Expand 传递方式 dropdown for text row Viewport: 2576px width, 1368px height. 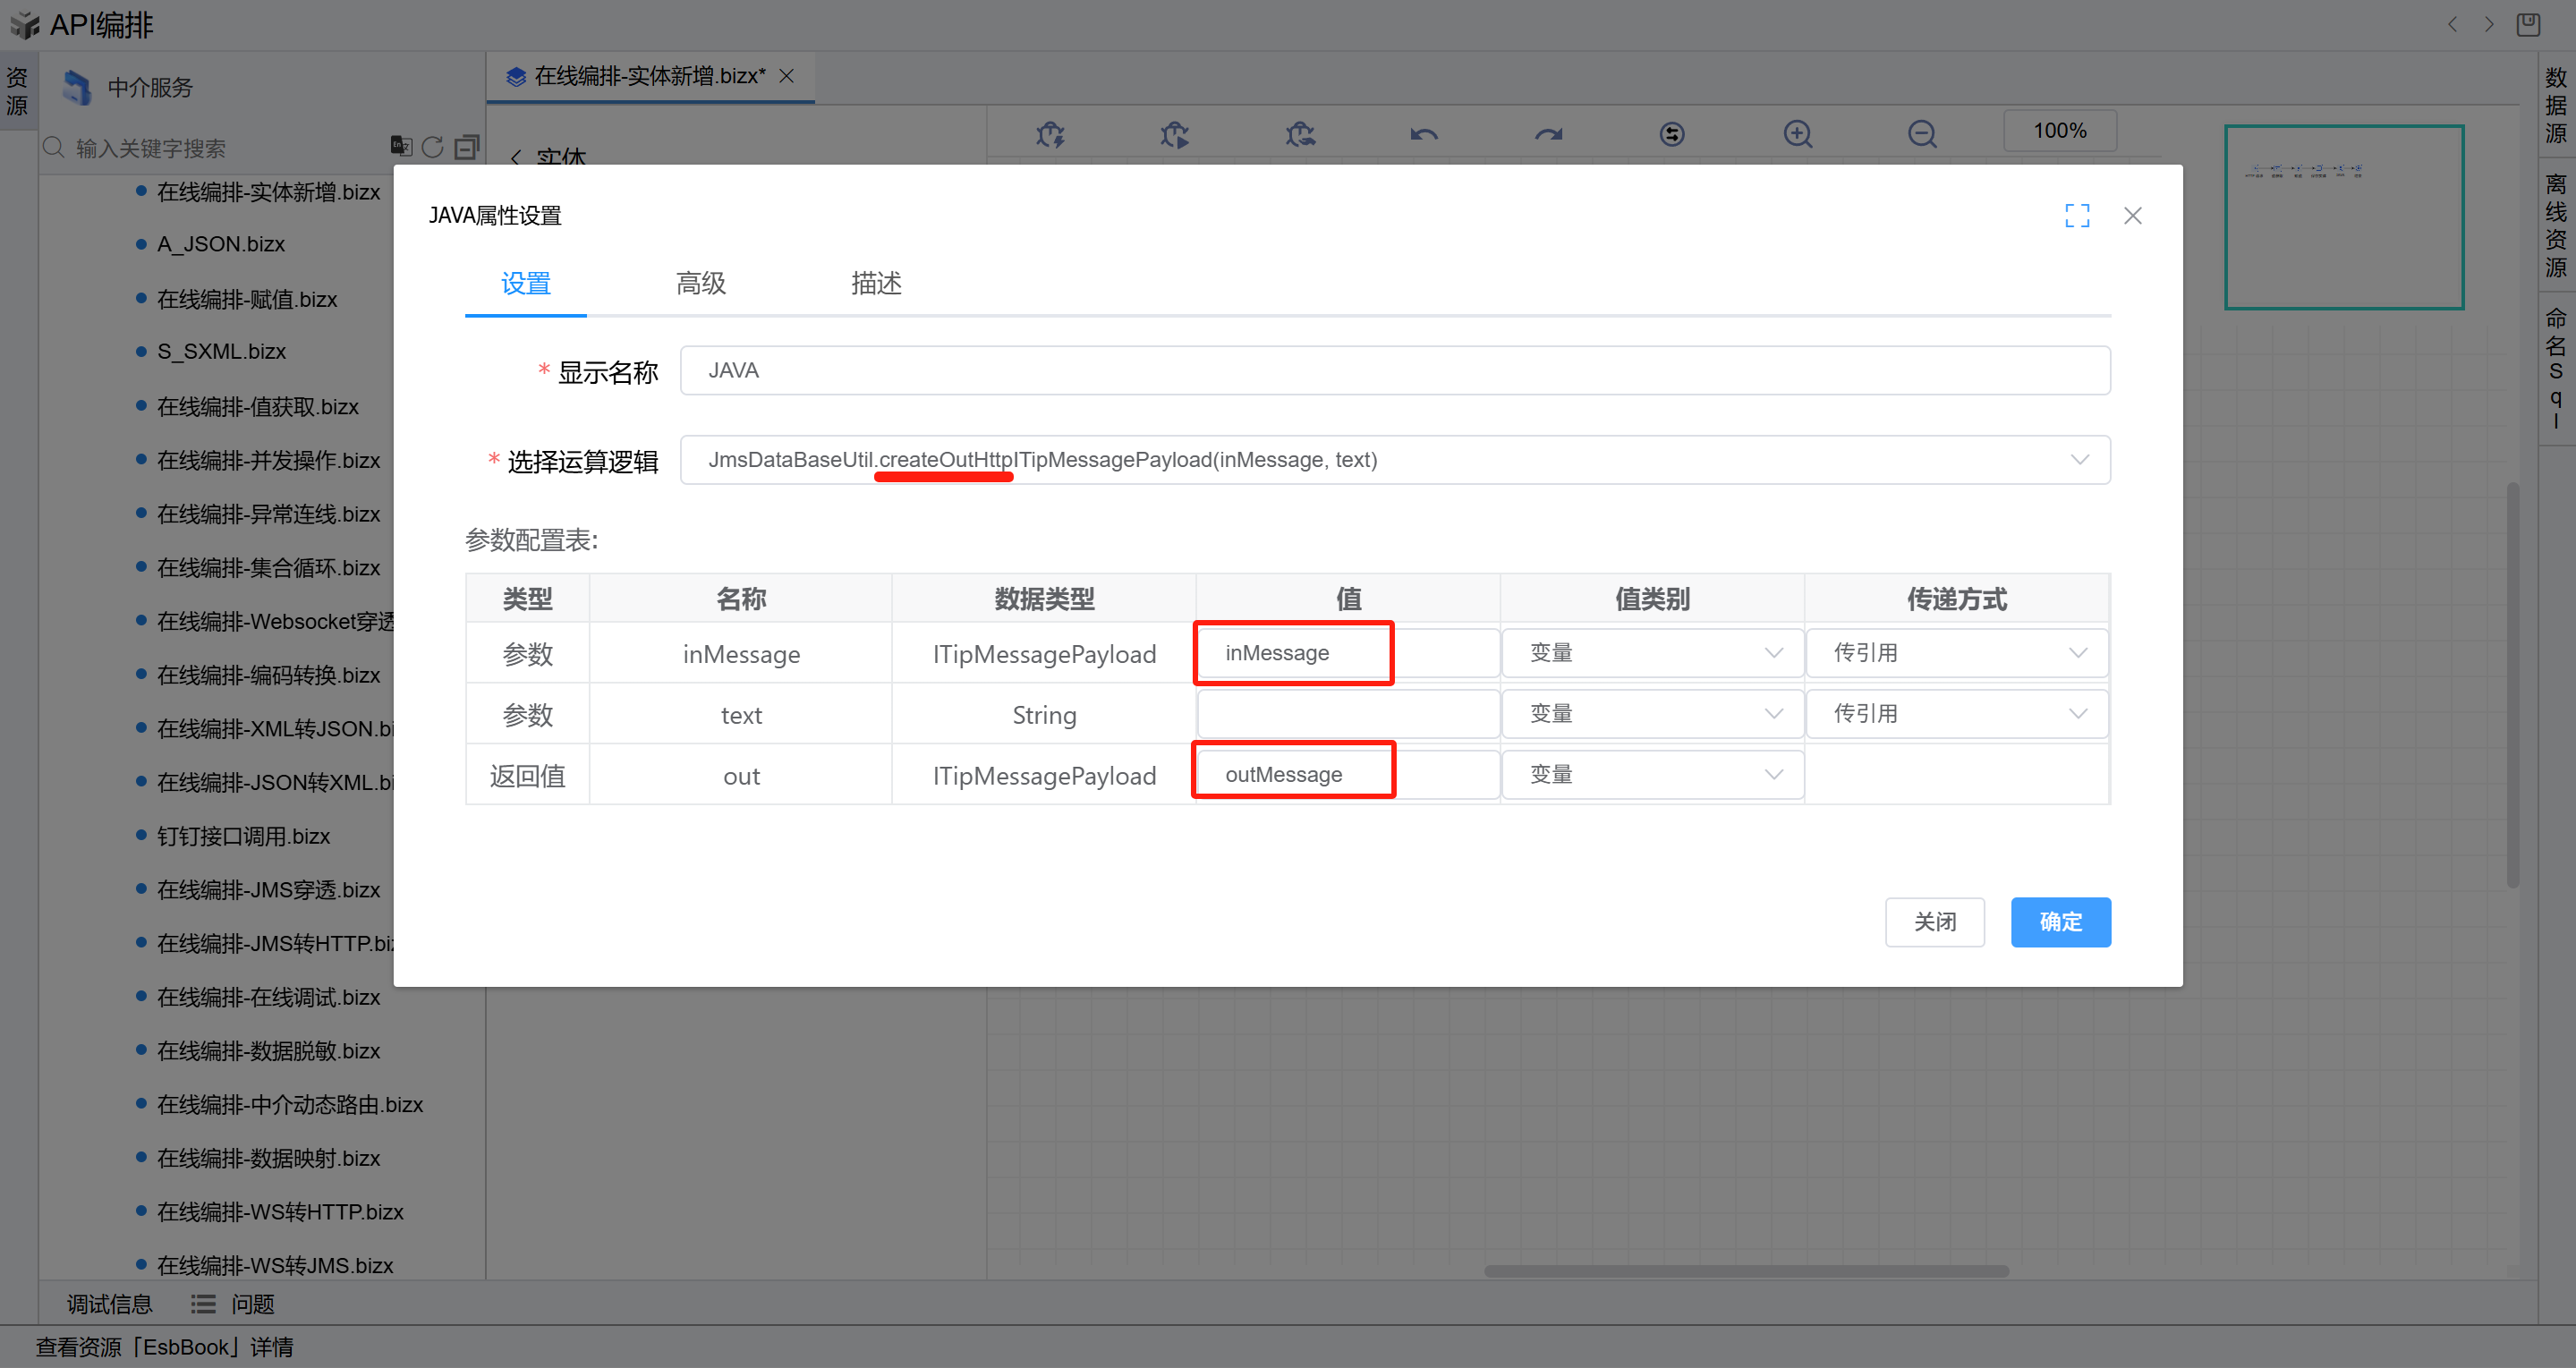coord(1956,714)
